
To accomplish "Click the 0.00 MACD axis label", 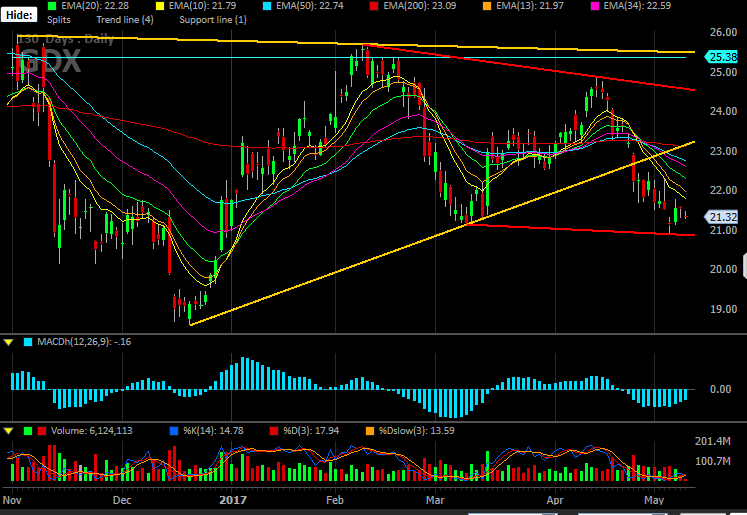I will point(721,389).
